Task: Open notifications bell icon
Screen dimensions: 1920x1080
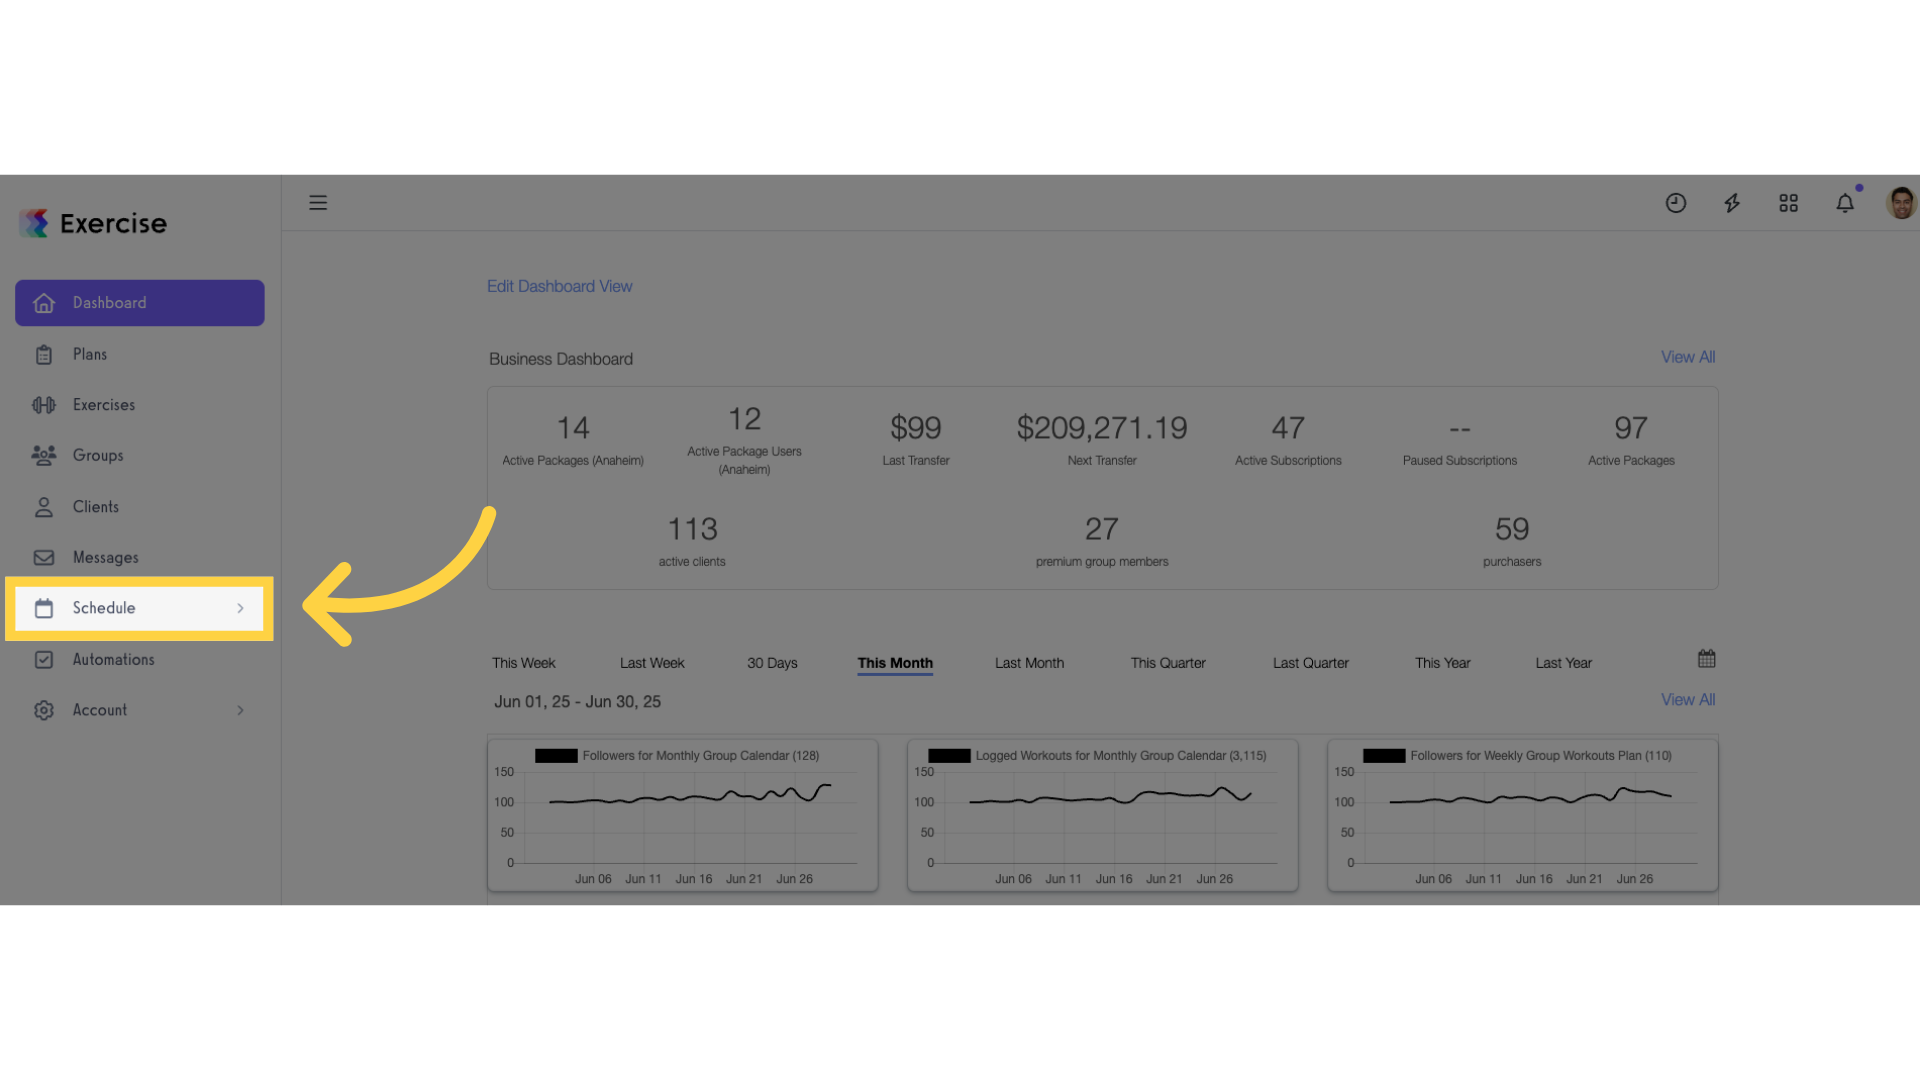Action: pos(1845,203)
